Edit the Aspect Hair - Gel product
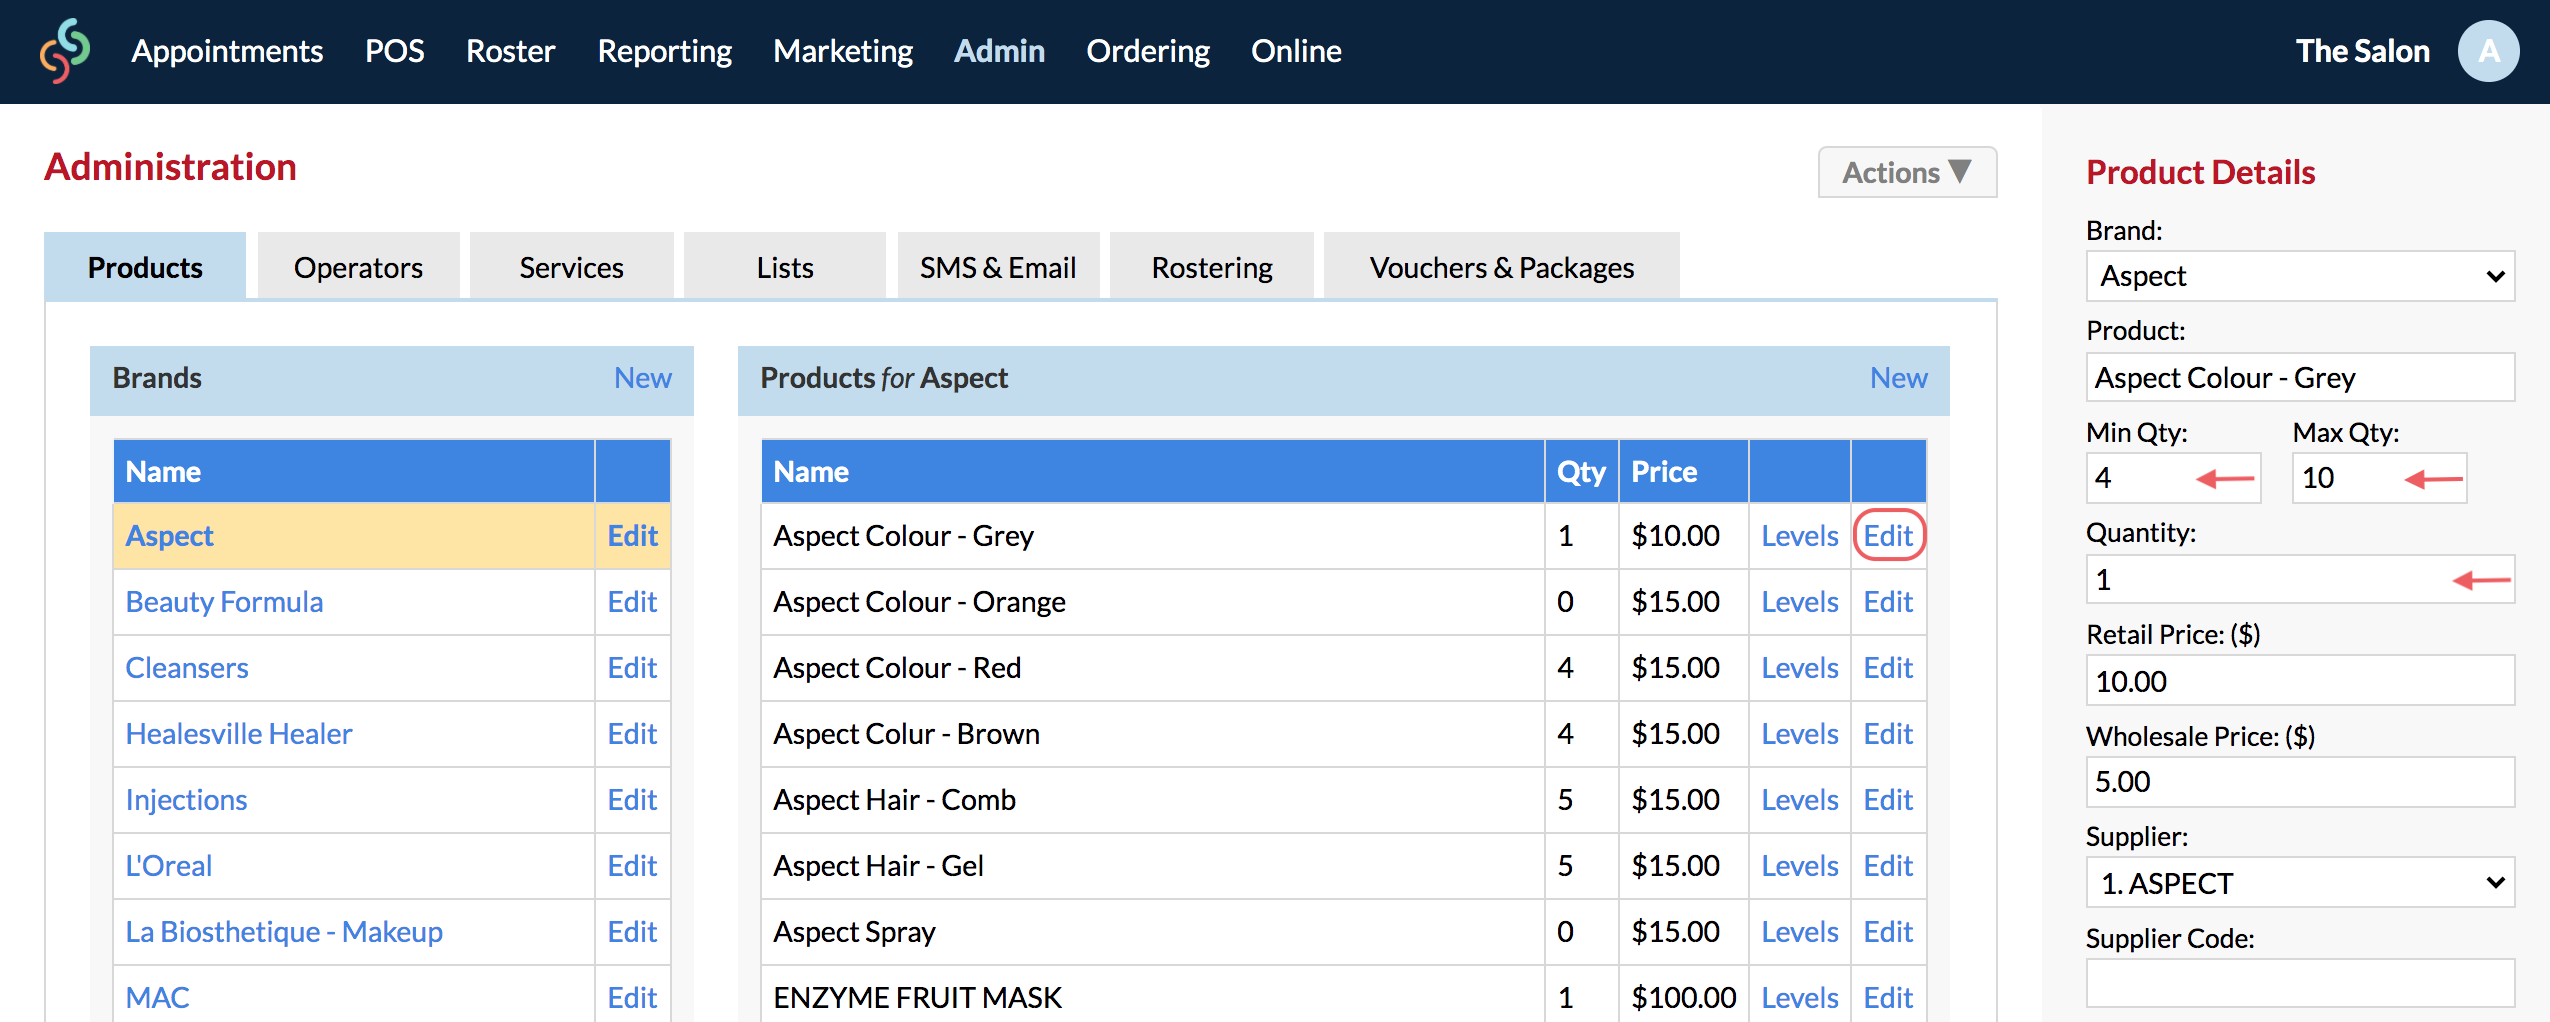The height and width of the screenshot is (1022, 2550). [1888, 866]
